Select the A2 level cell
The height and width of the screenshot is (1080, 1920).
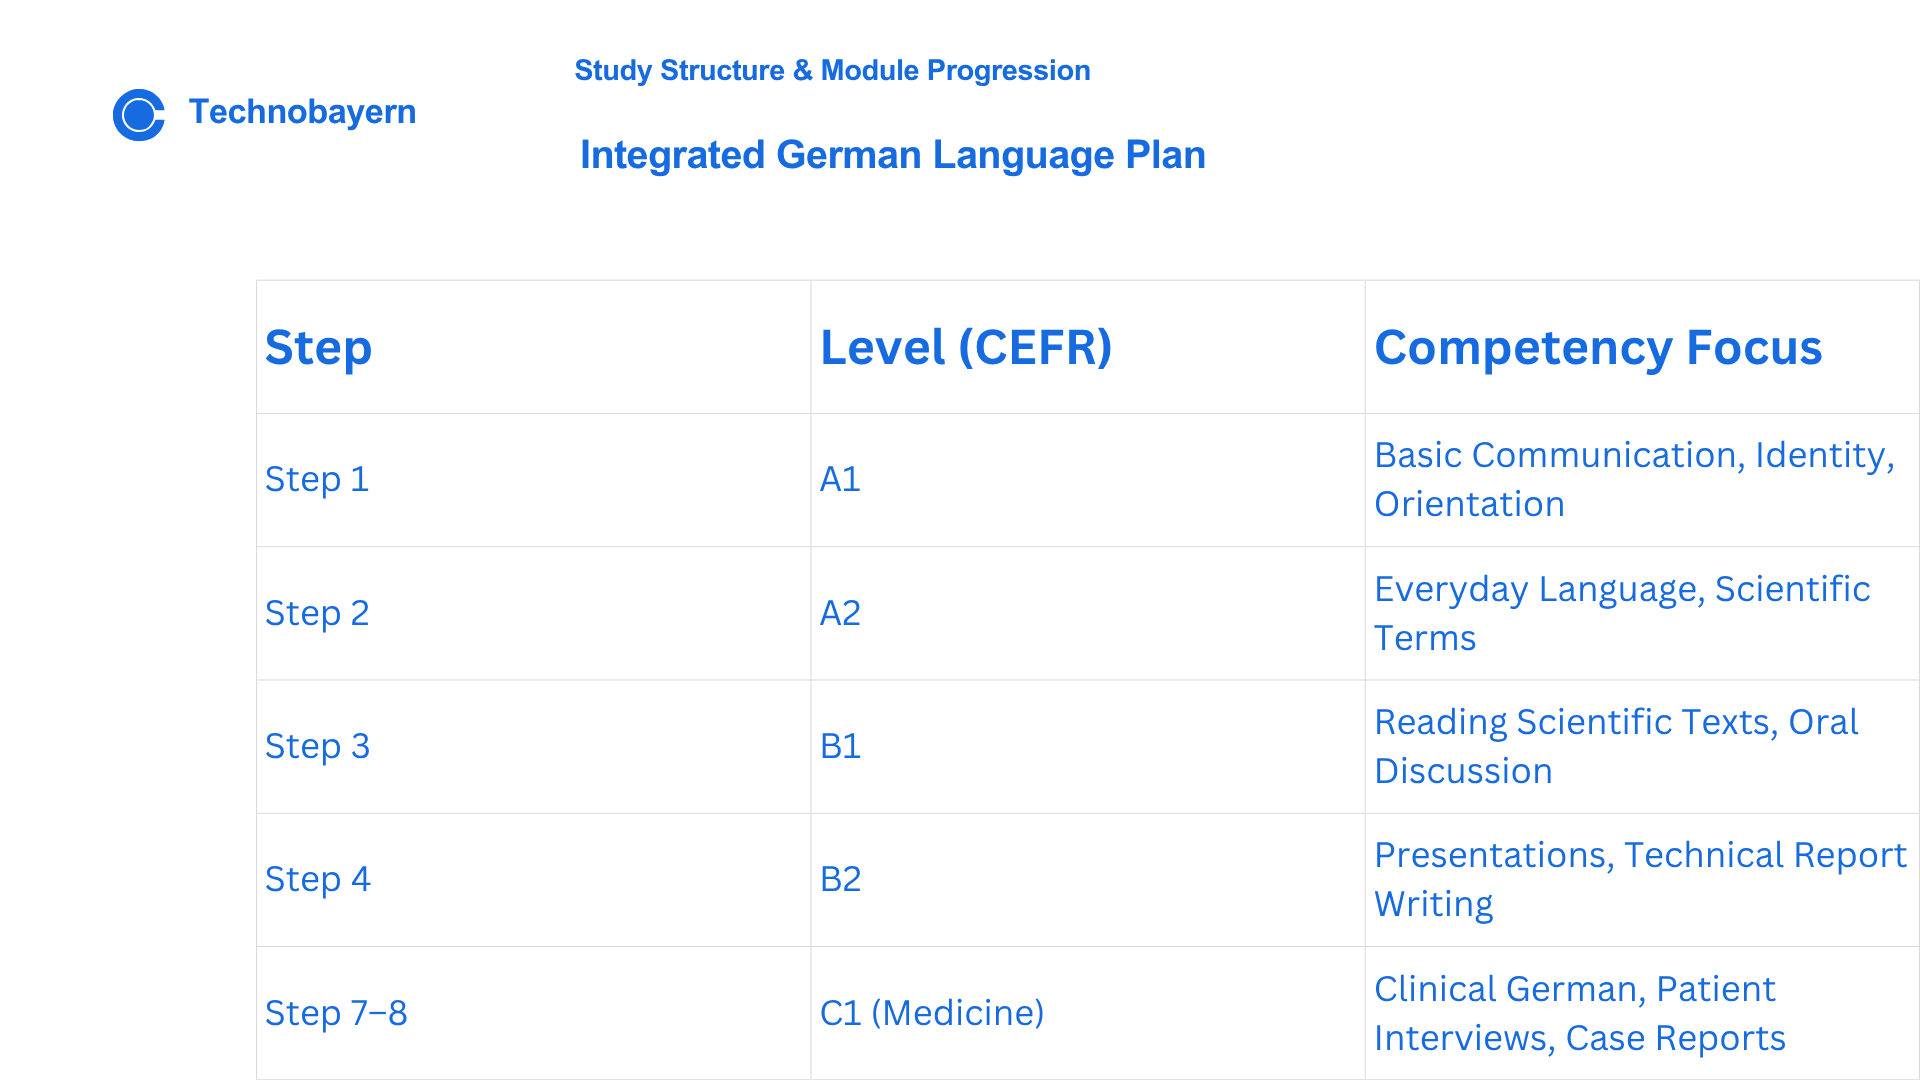(x=1087, y=613)
